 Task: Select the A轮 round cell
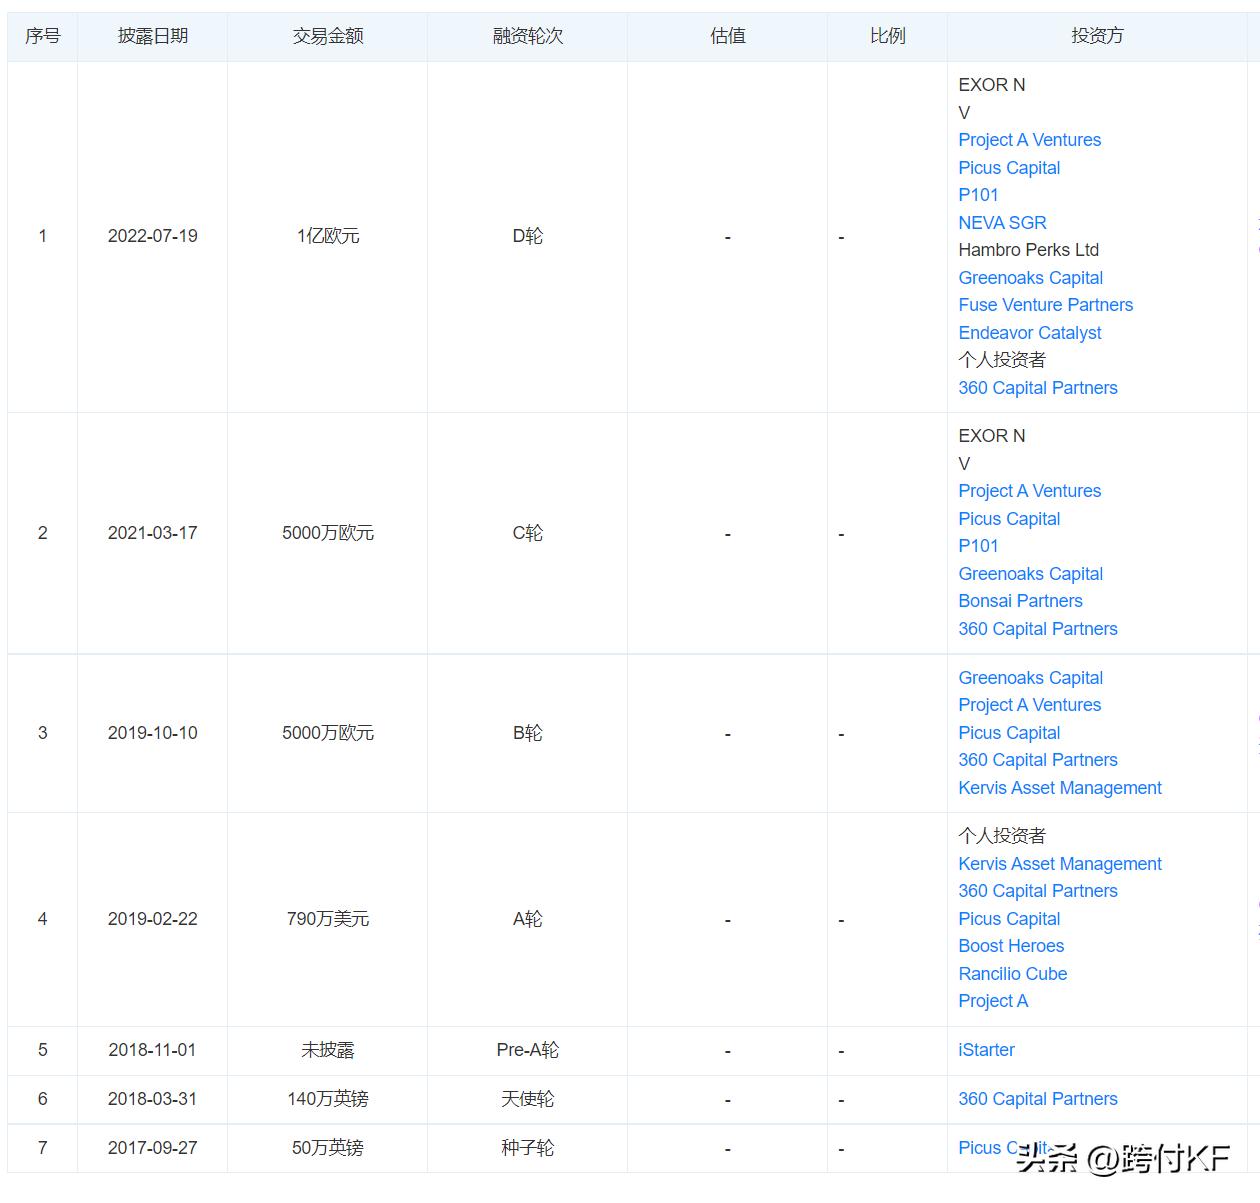click(527, 919)
